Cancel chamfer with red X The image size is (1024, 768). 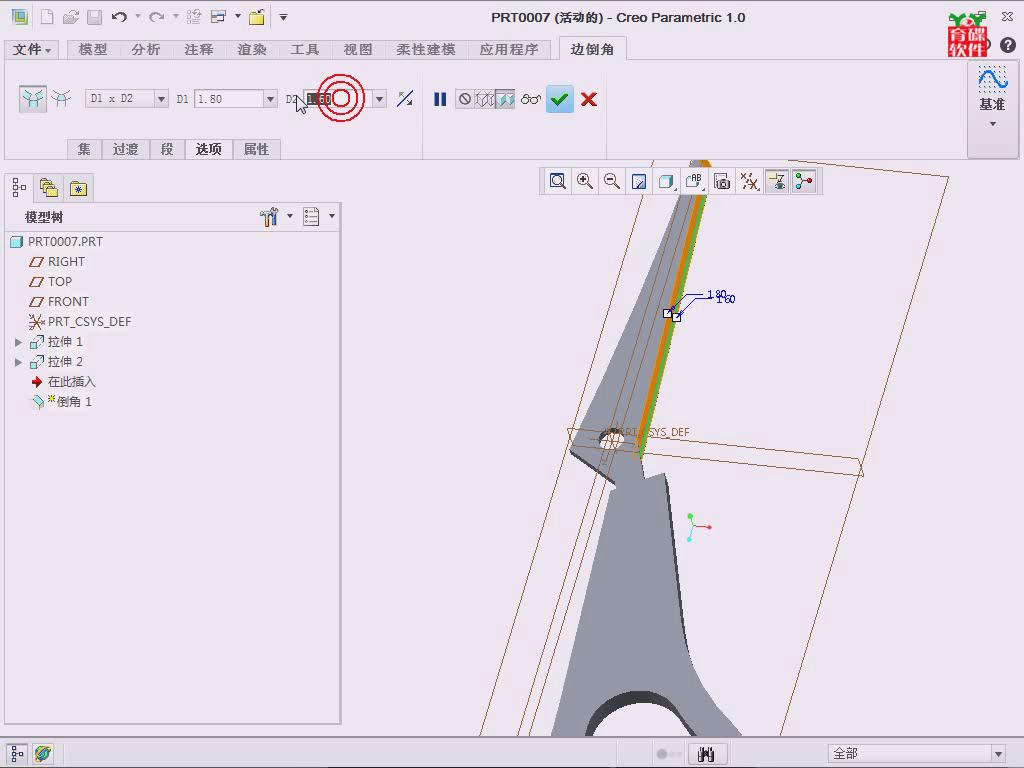588,99
